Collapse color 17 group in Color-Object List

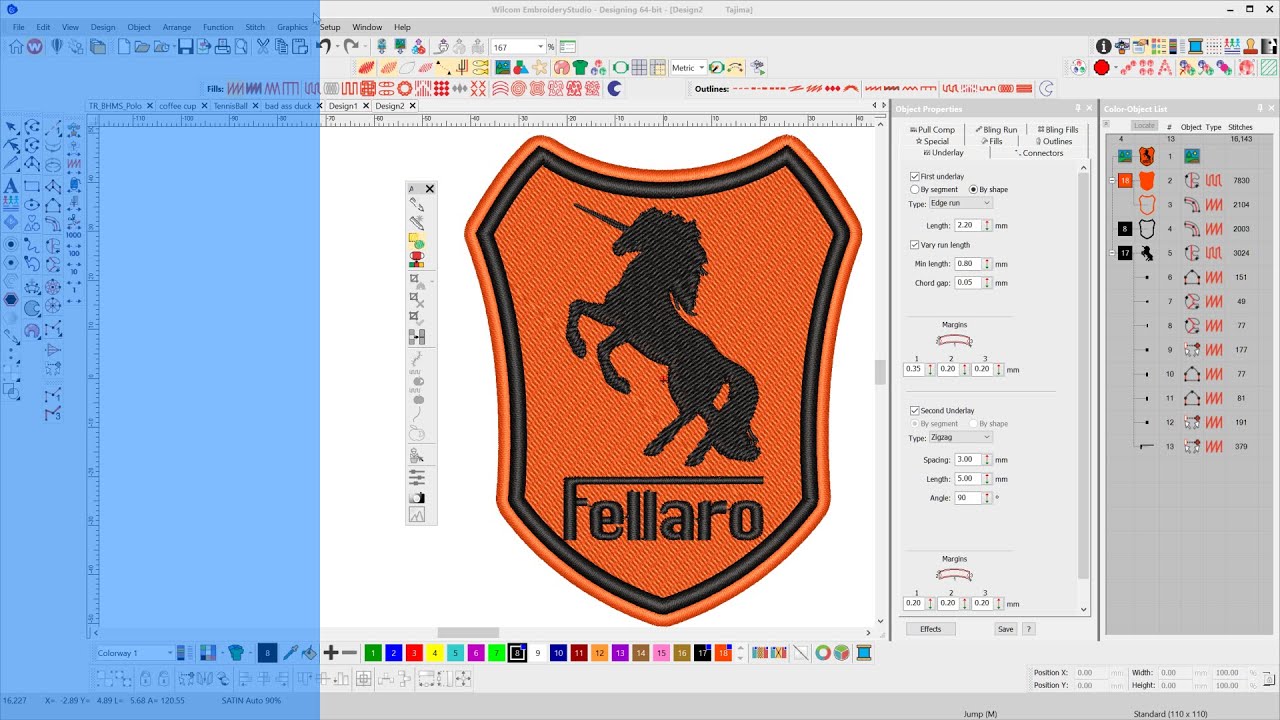[x=1113, y=253]
